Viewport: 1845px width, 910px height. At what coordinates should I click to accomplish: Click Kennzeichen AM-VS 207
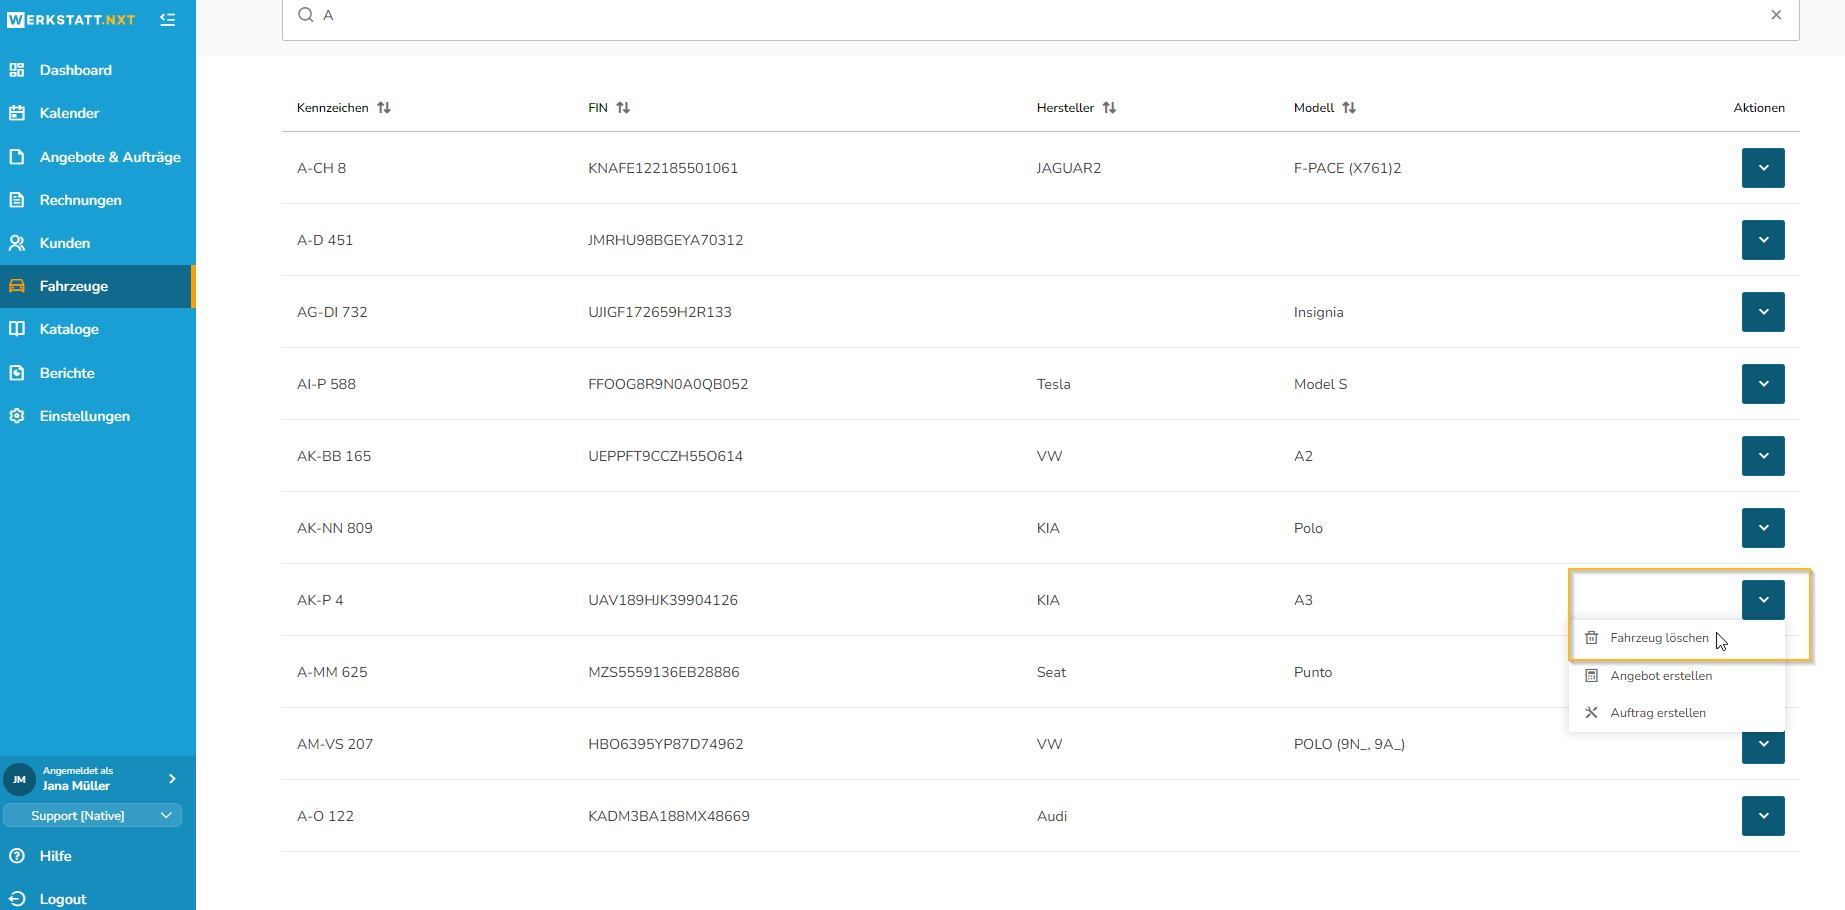[x=335, y=744]
